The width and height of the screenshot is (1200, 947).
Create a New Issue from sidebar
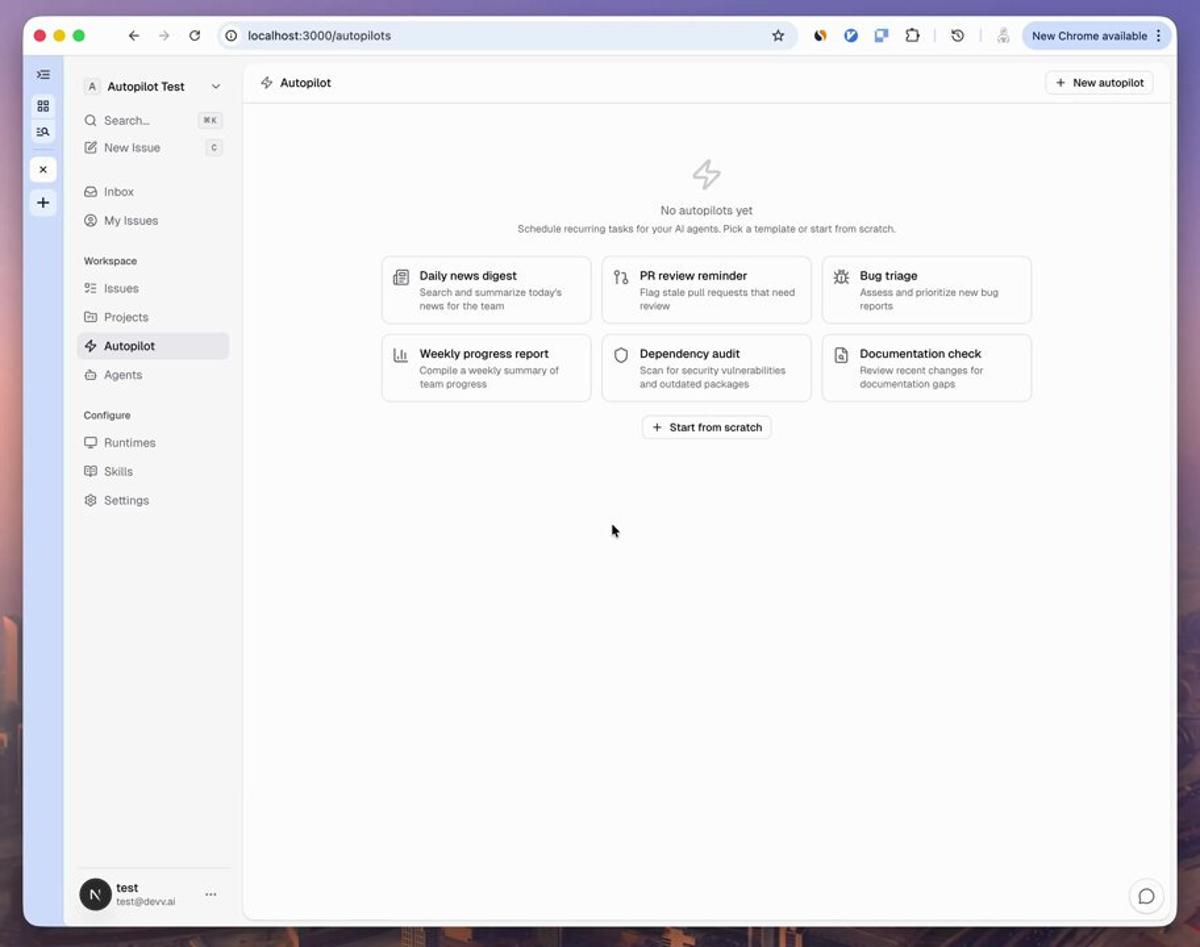[153, 148]
